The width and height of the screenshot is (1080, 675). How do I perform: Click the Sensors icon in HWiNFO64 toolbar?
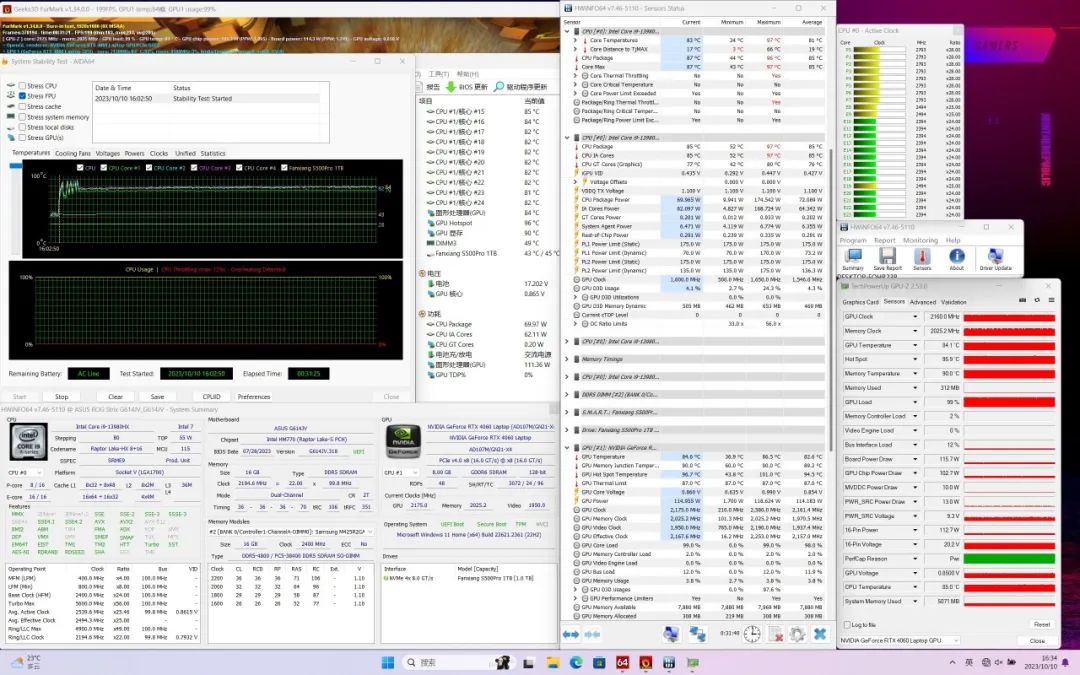(921, 258)
